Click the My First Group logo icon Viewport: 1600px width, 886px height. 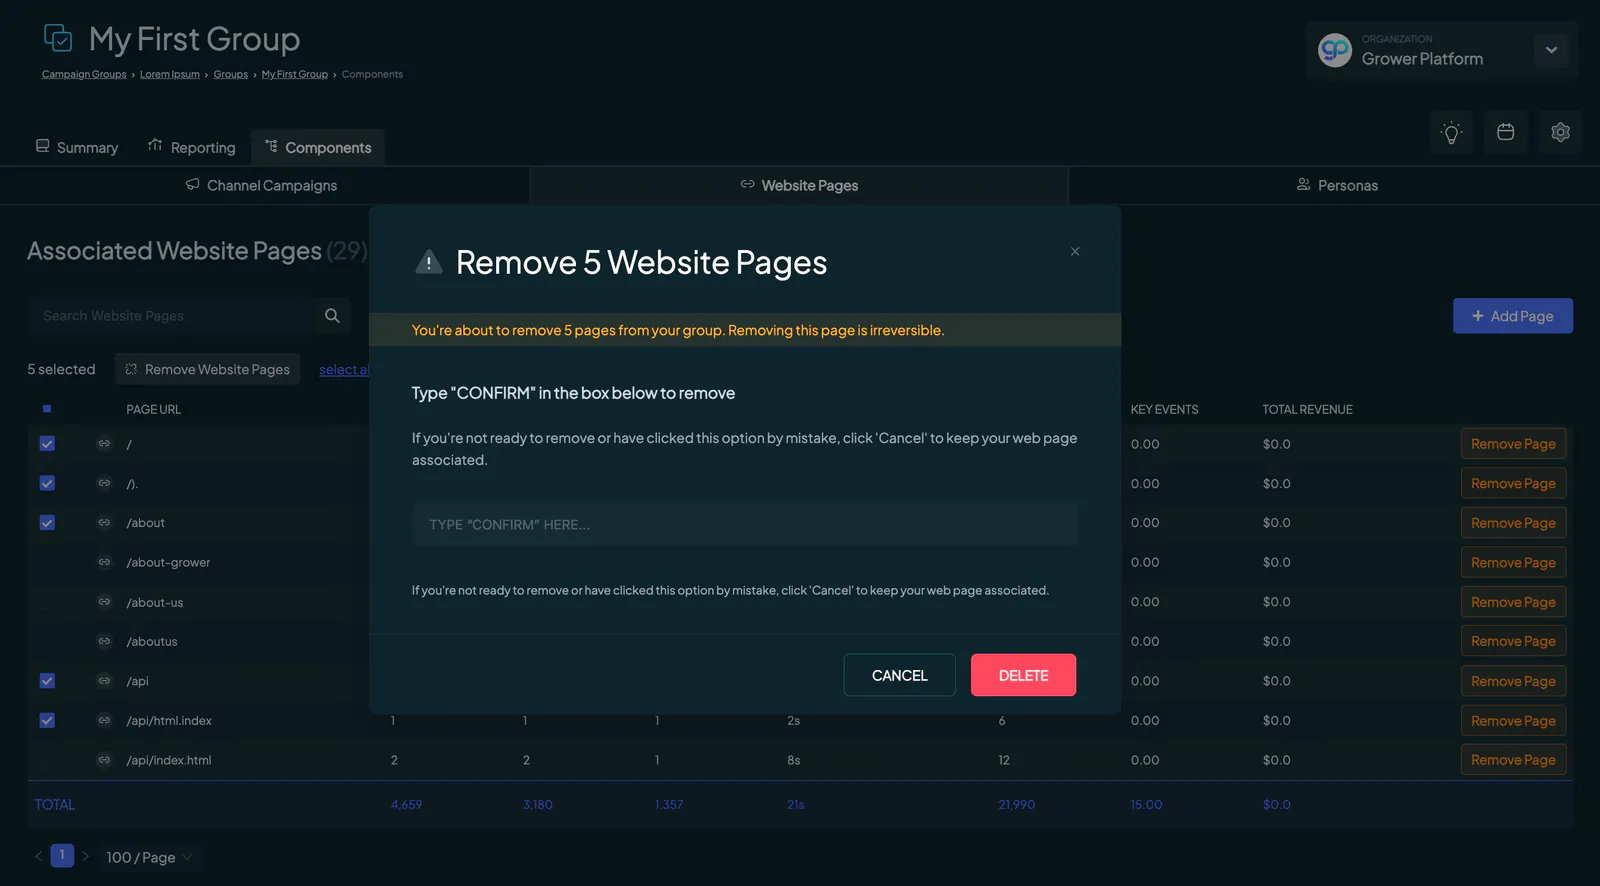(x=58, y=38)
